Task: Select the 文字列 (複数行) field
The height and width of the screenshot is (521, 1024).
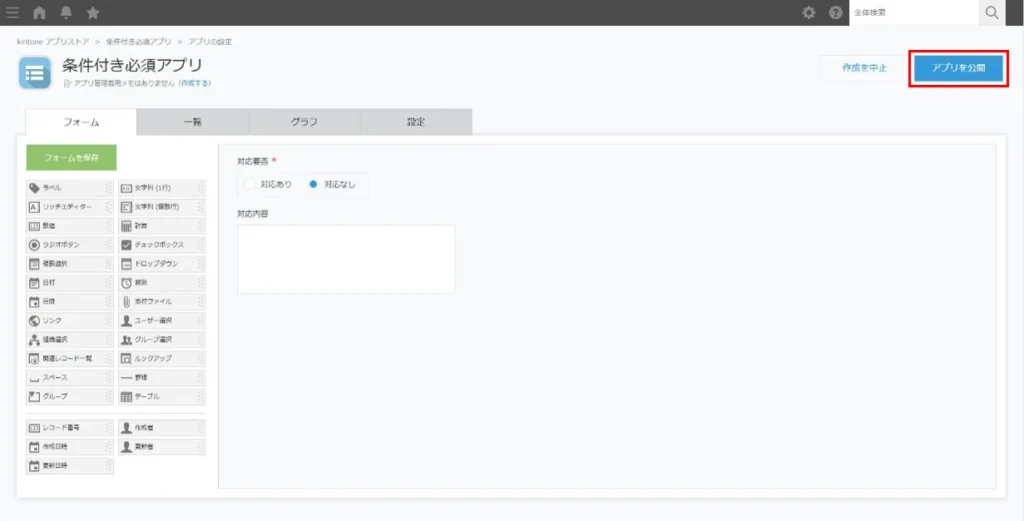Action: click(x=162, y=207)
